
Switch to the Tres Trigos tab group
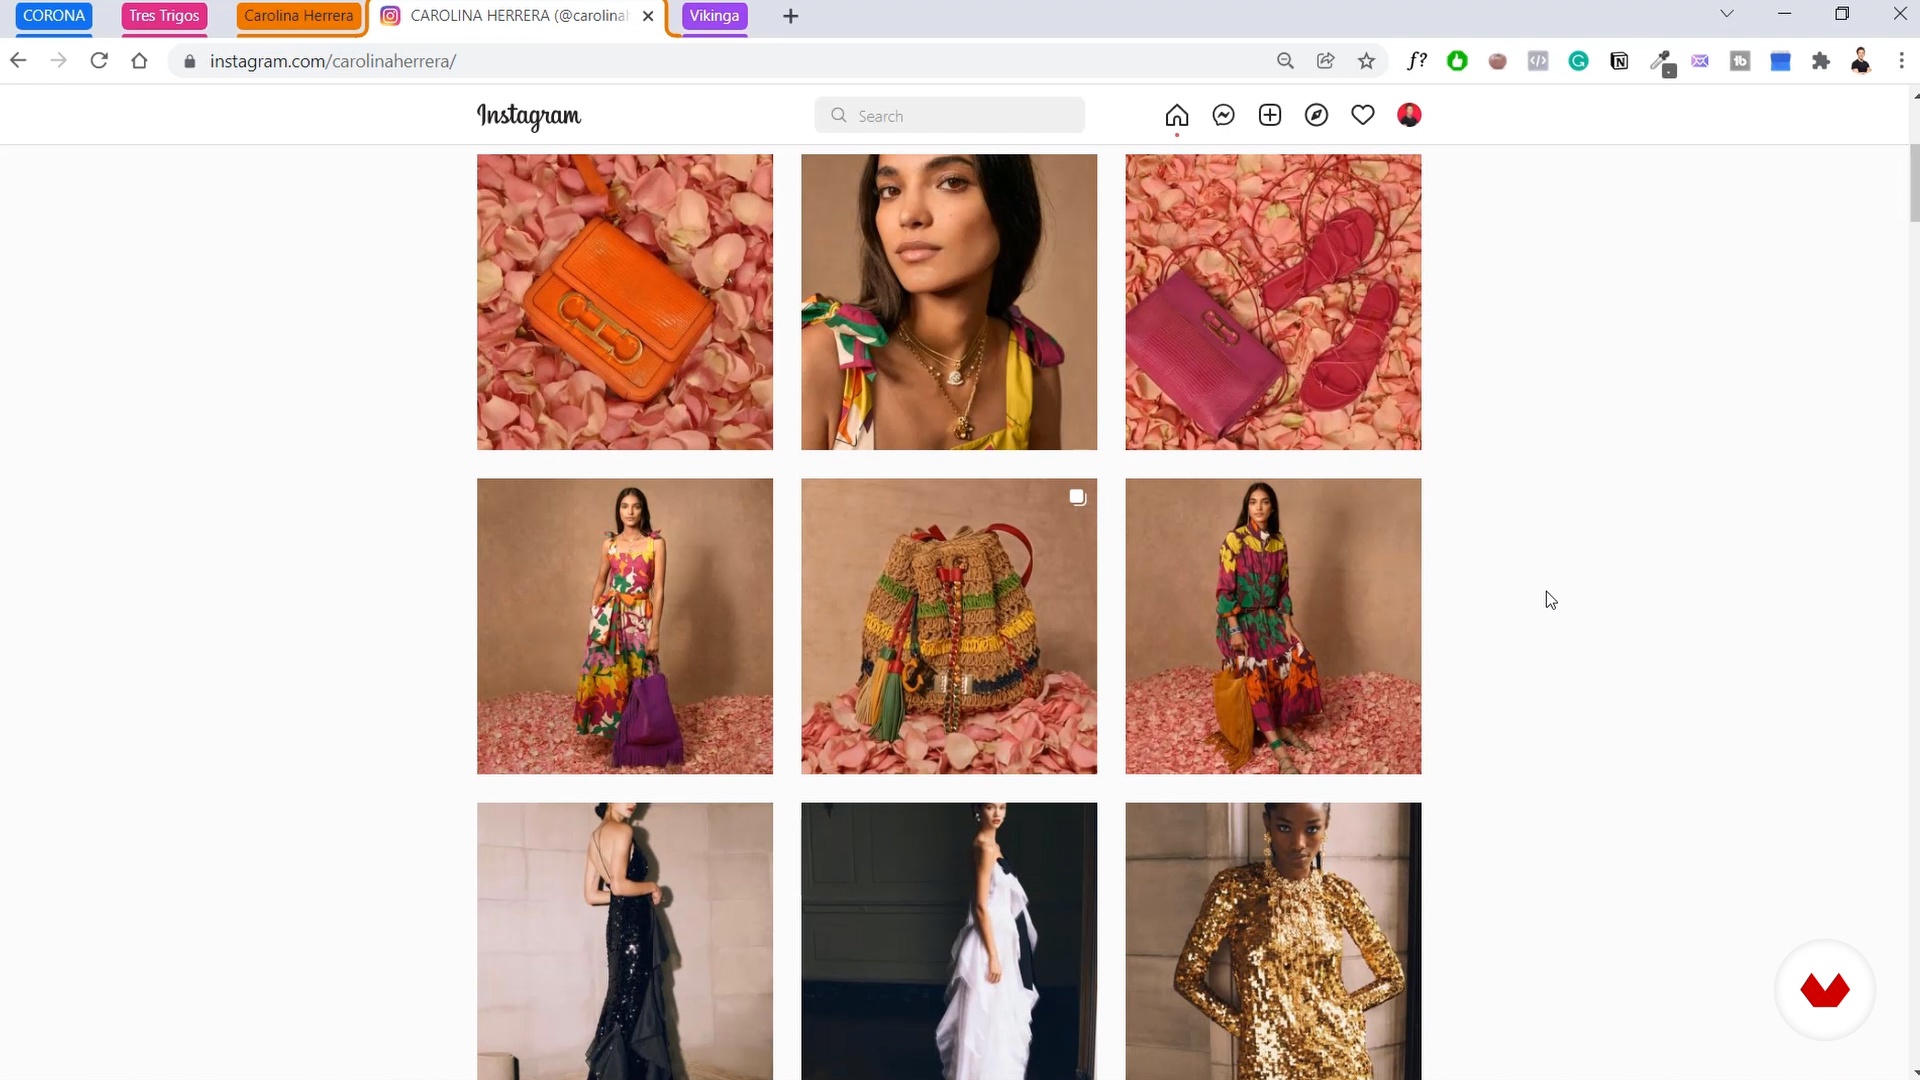[164, 16]
